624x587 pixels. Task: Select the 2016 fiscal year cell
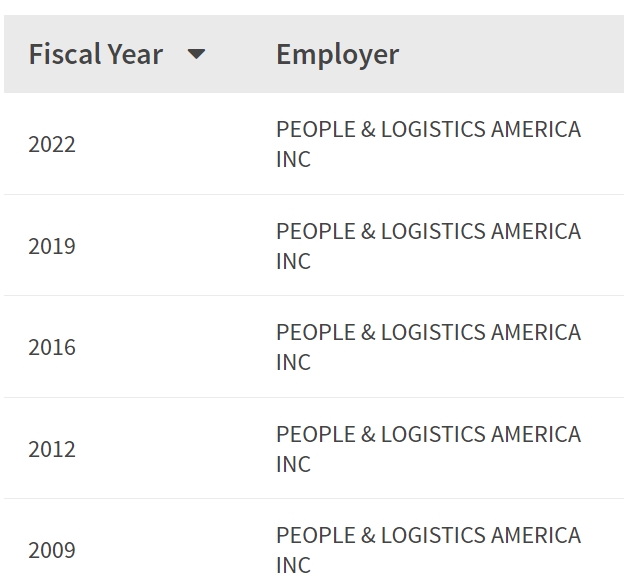click(52, 347)
